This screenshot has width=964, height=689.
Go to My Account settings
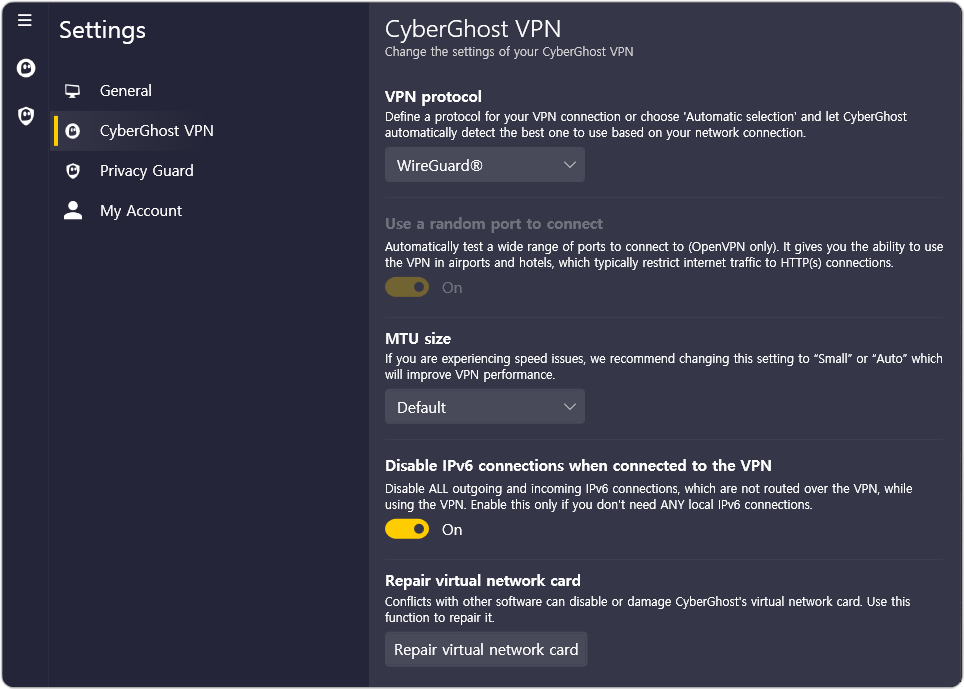coord(140,210)
